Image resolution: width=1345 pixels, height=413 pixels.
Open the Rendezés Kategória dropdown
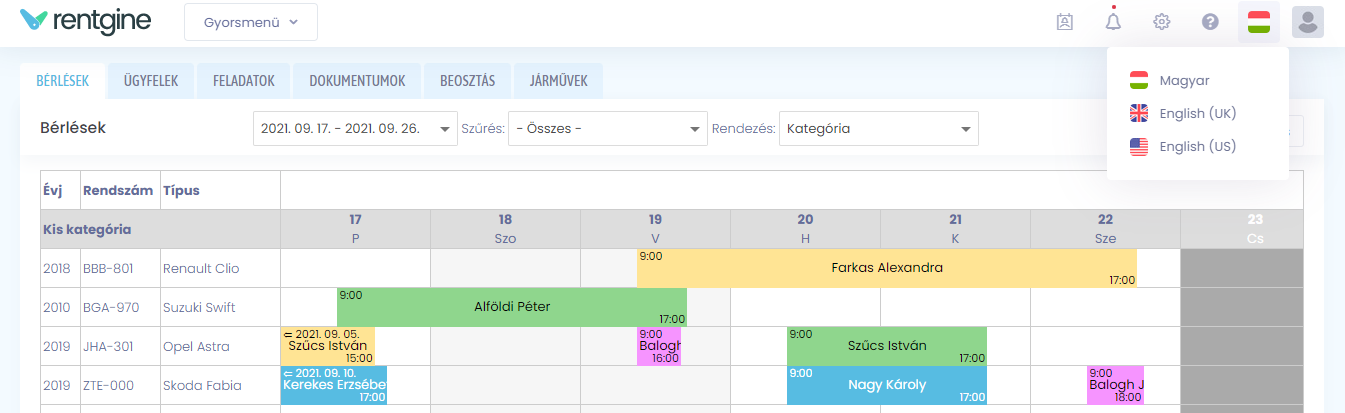coord(878,128)
